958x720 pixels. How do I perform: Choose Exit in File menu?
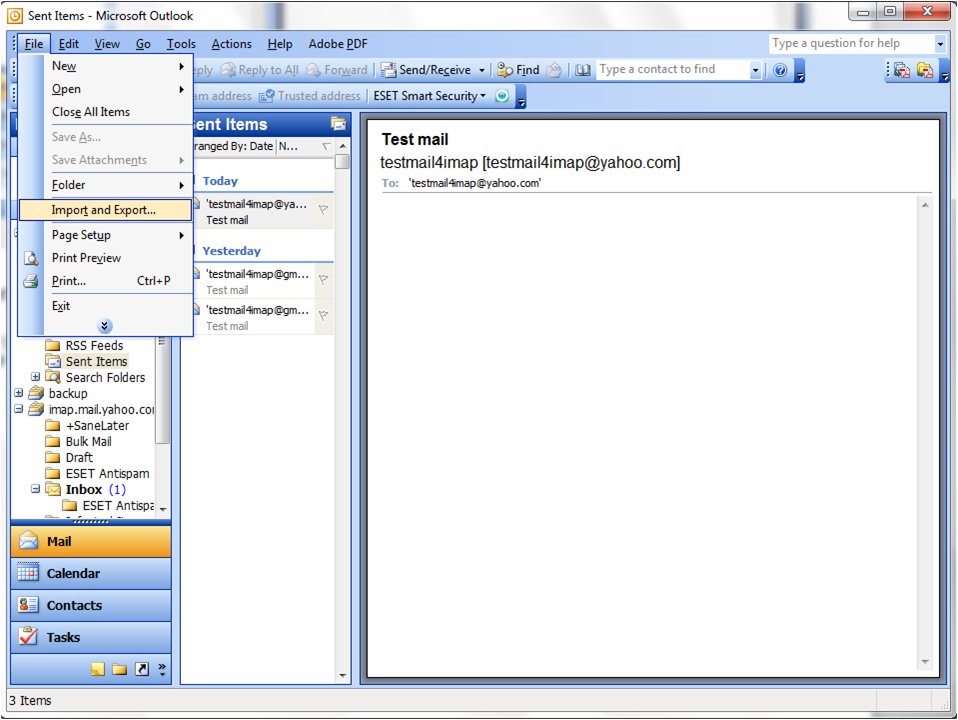click(x=105, y=306)
